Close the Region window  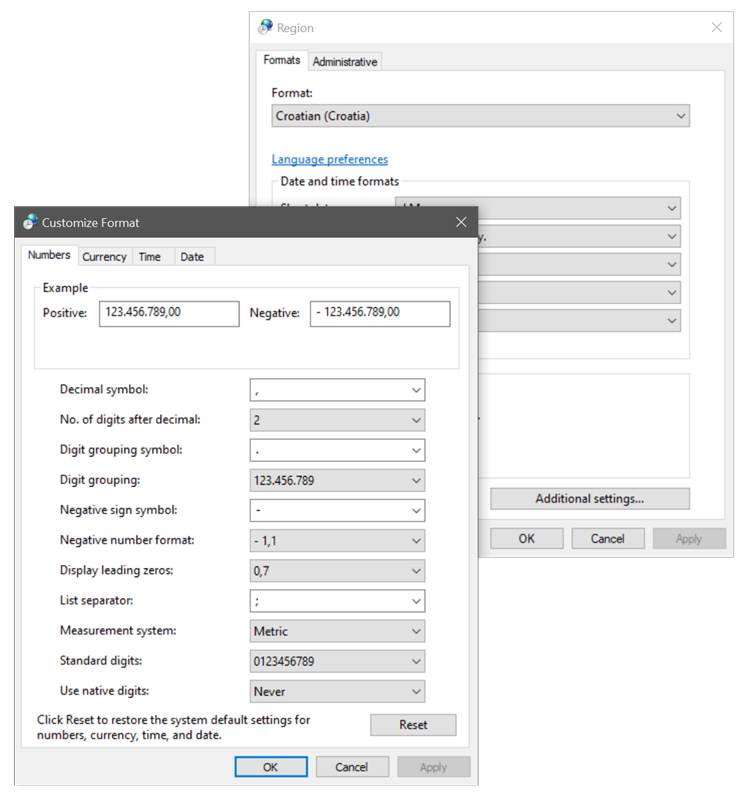point(716,28)
